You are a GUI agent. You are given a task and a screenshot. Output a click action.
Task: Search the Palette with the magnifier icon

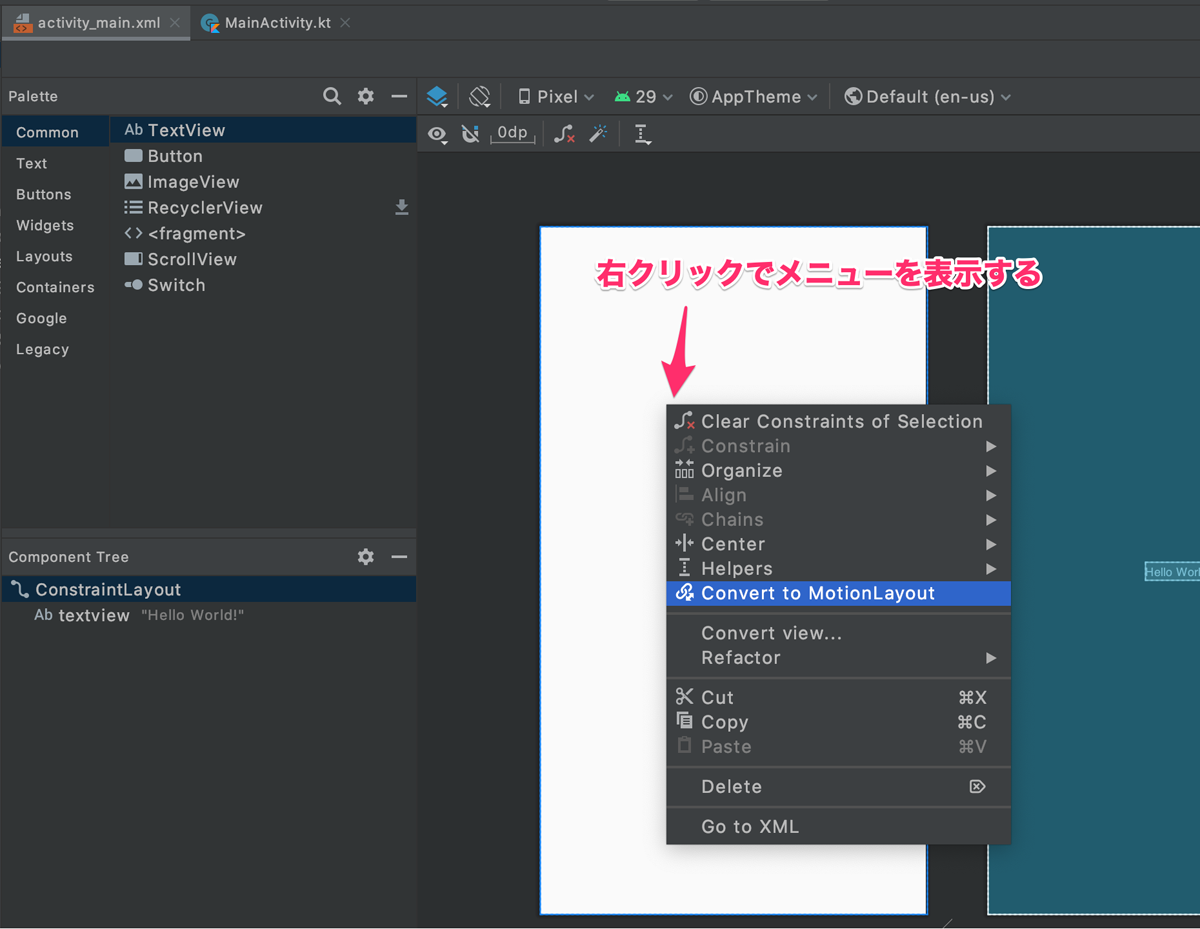pos(332,96)
